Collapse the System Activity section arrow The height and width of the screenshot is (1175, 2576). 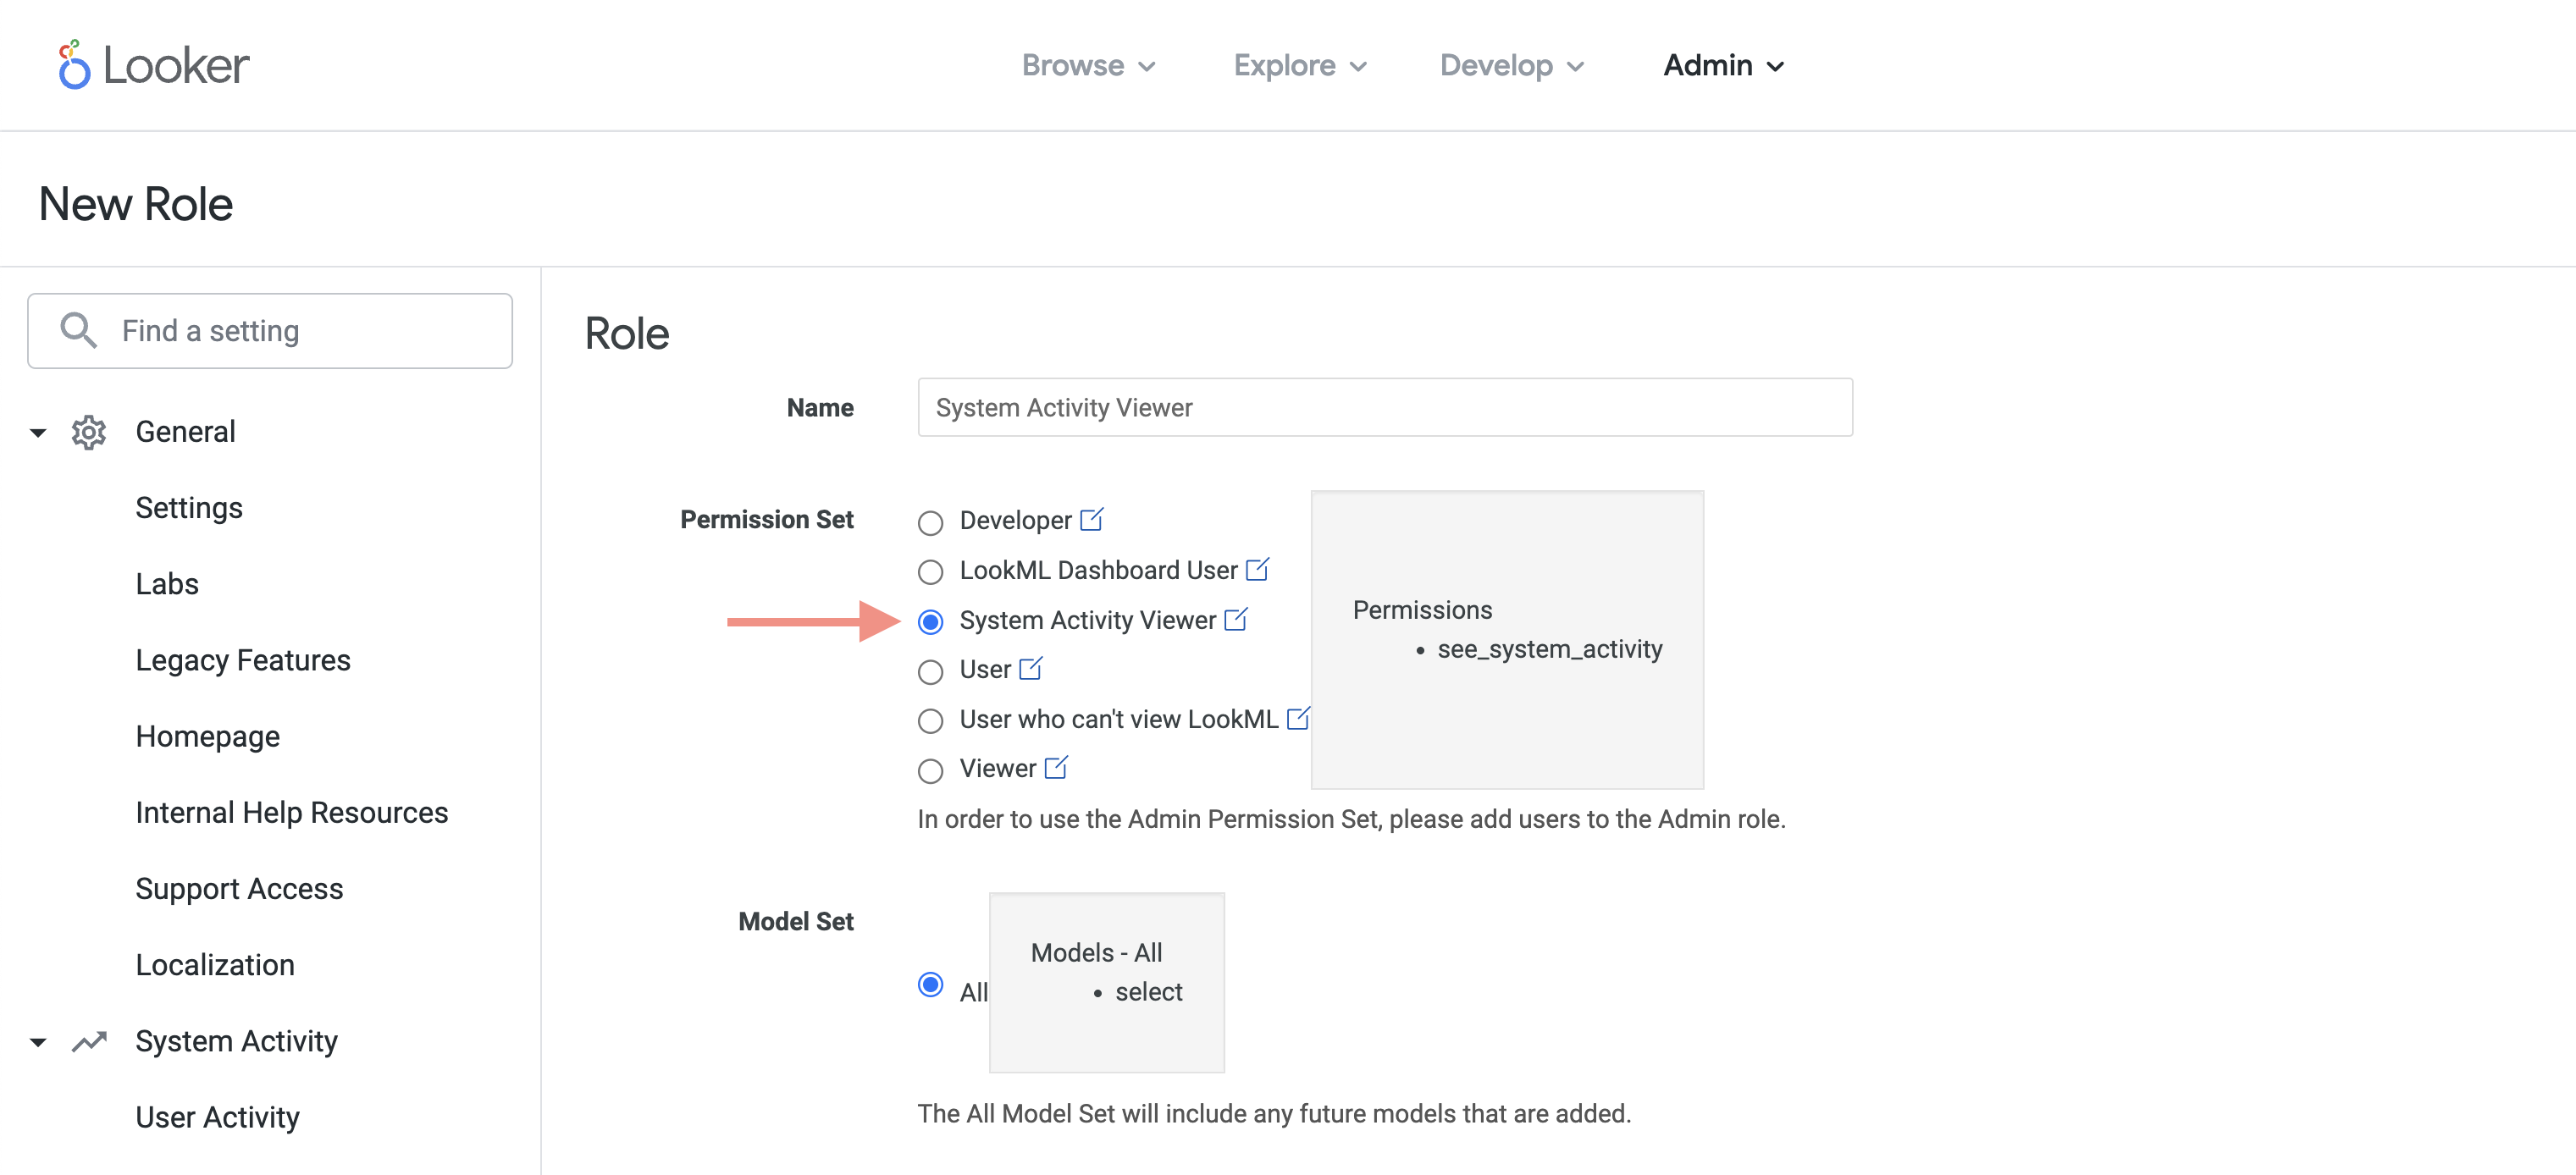point(38,1043)
